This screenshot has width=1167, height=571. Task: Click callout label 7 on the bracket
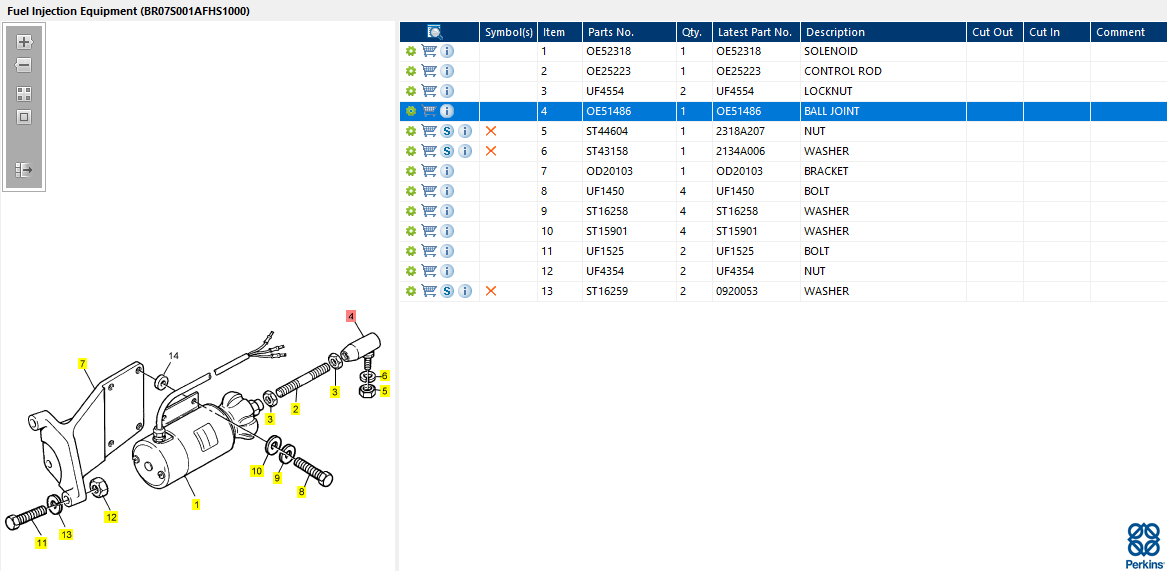[82, 363]
